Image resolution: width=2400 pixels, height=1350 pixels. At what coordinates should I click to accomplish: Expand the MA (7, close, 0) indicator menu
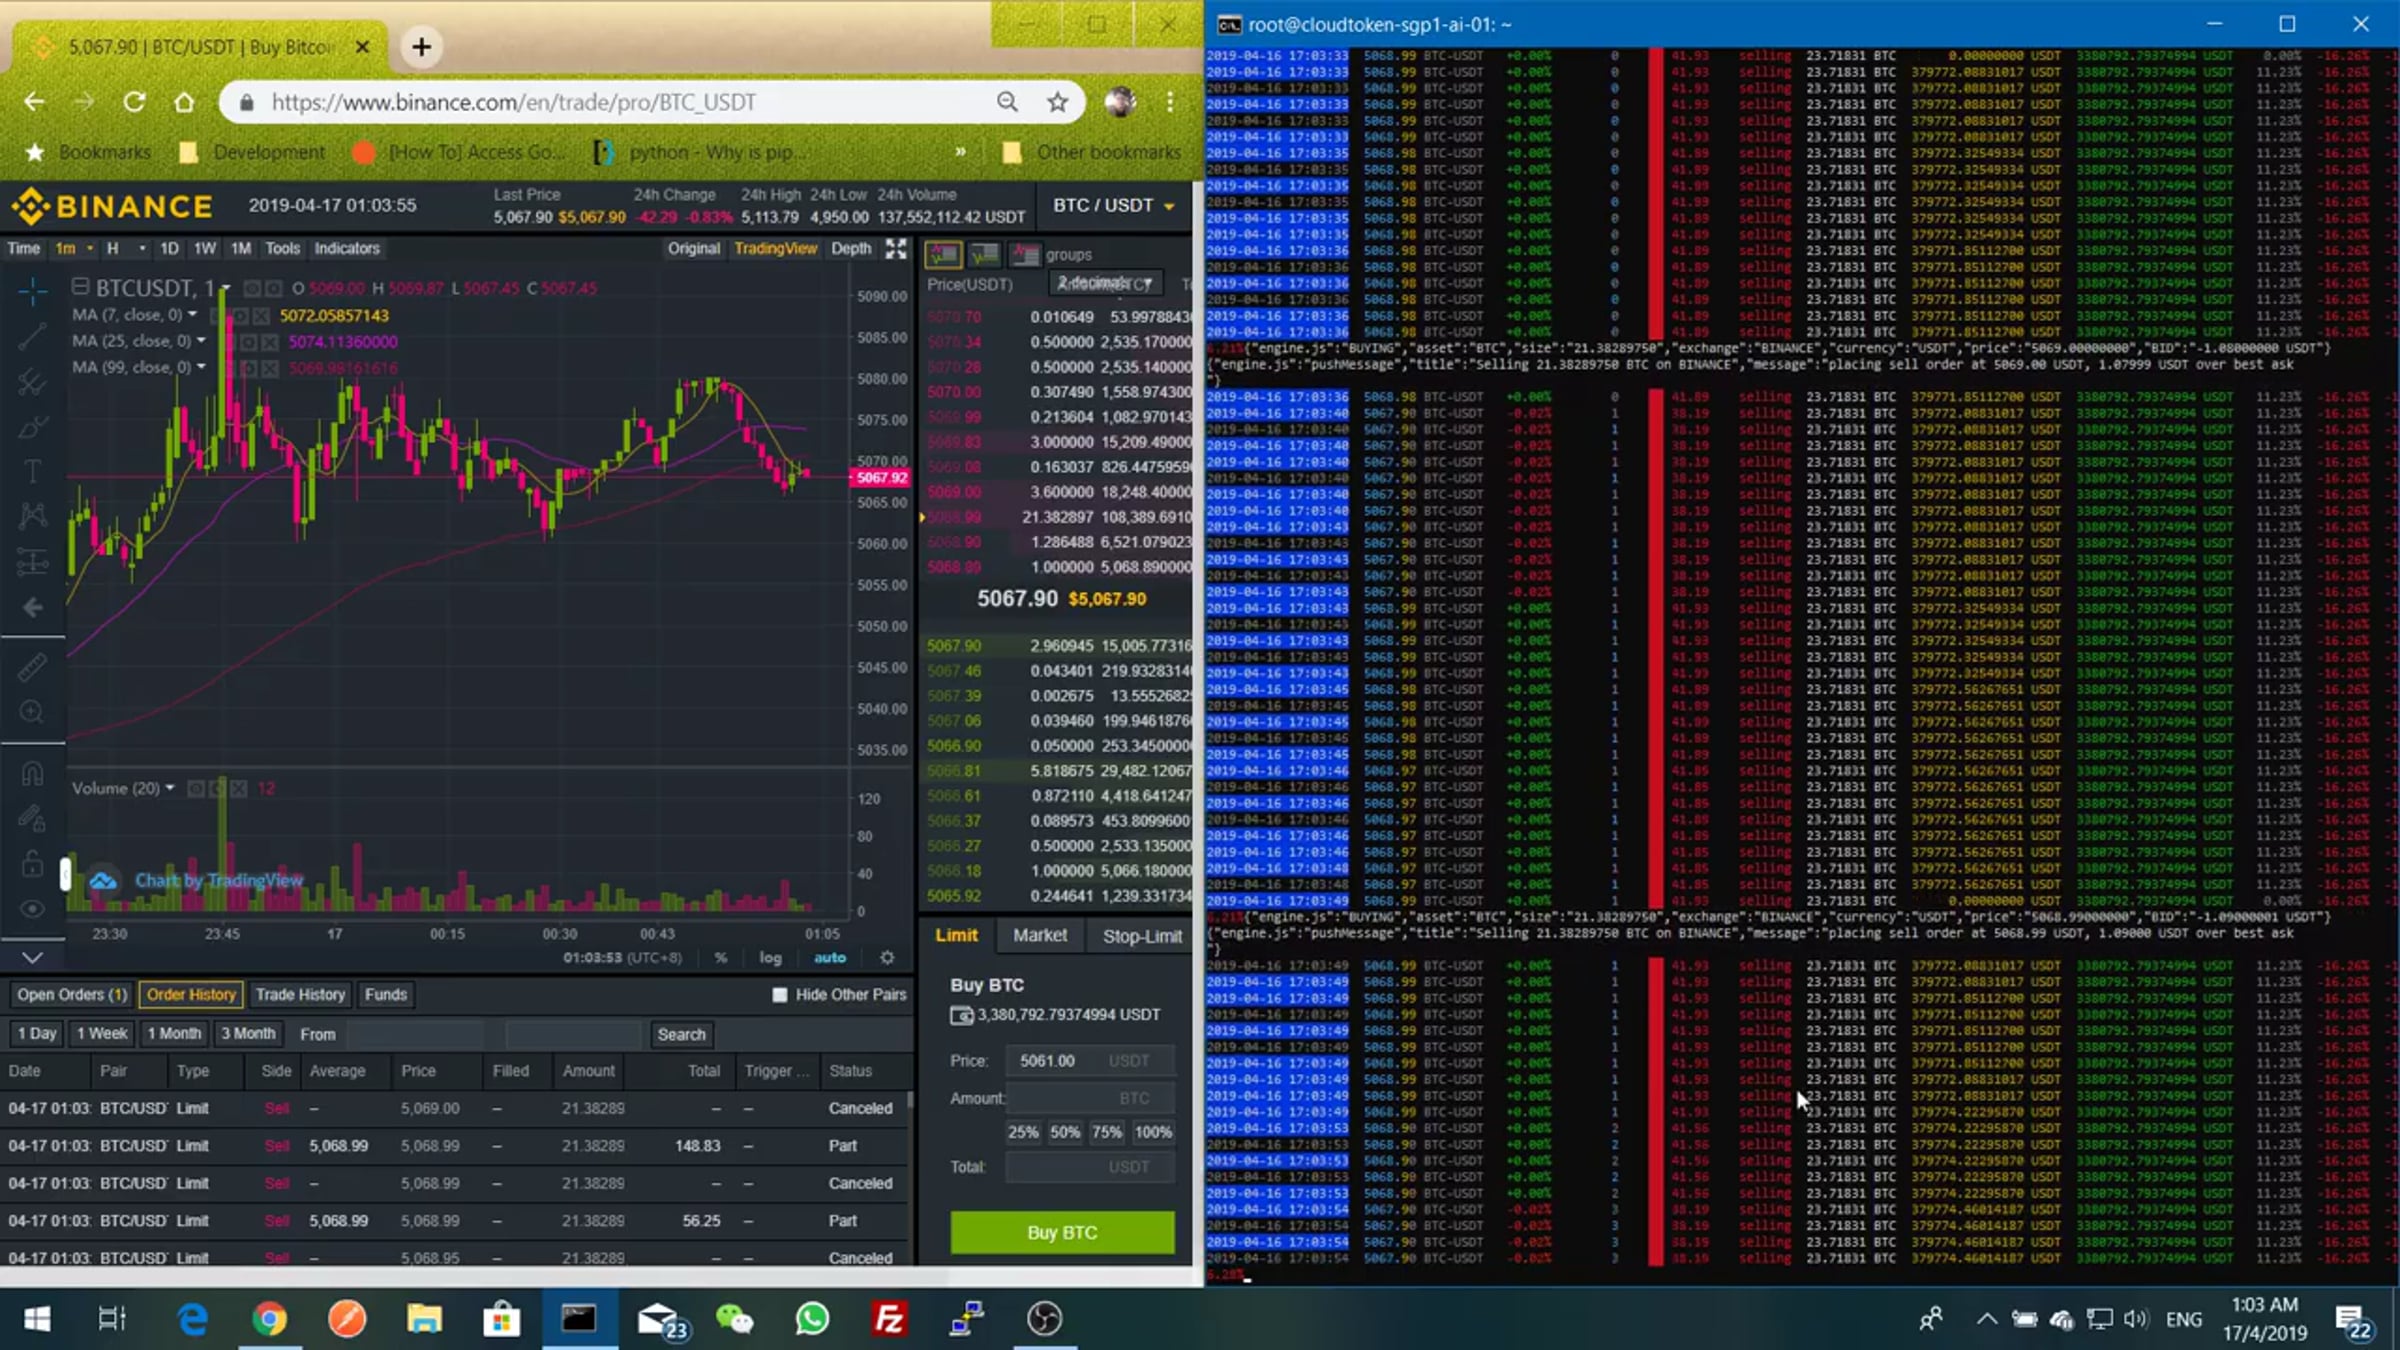pyautogui.click(x=192, y=315)
